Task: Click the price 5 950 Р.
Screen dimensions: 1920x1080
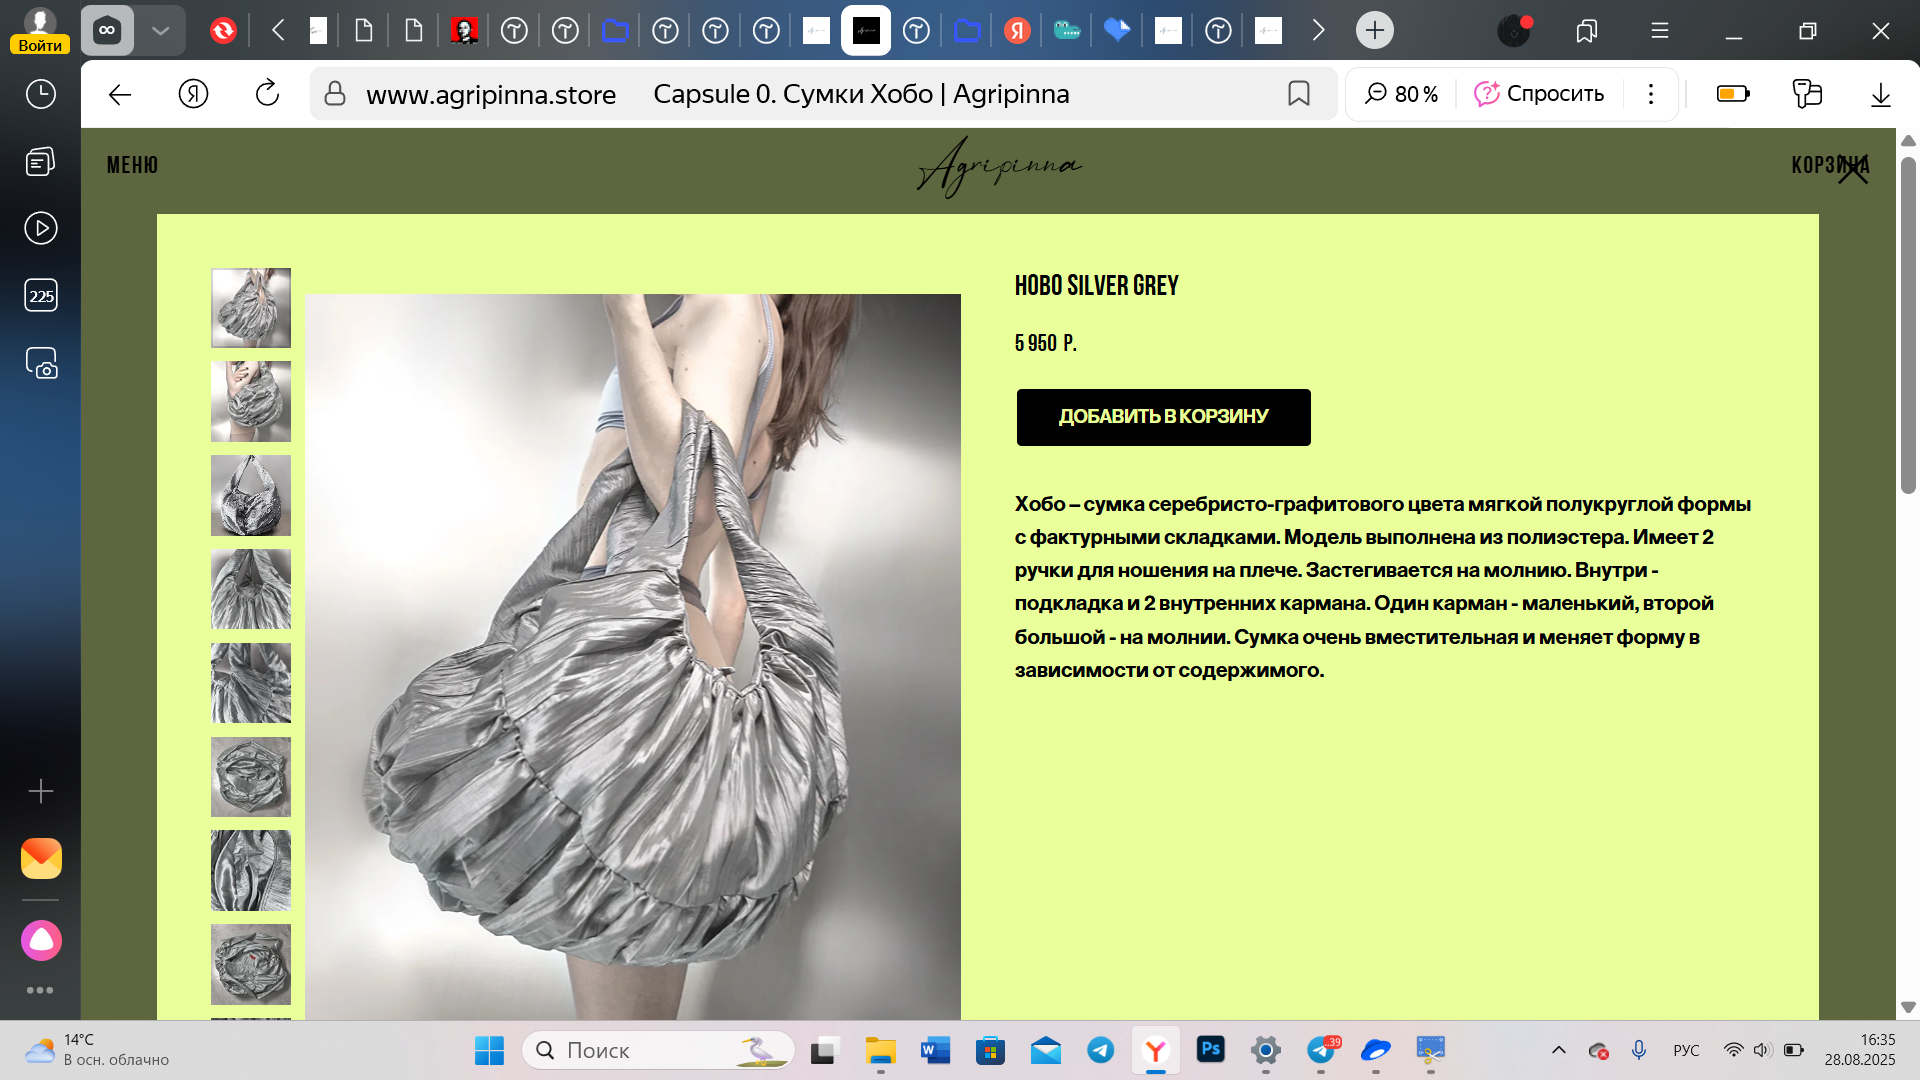Action: [1045, 343]
